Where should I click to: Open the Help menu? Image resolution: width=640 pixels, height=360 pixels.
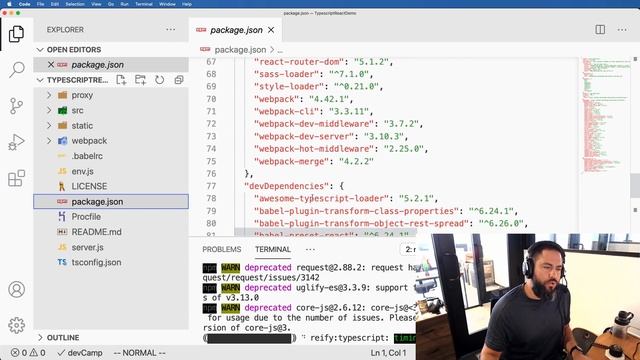[187, 4]
